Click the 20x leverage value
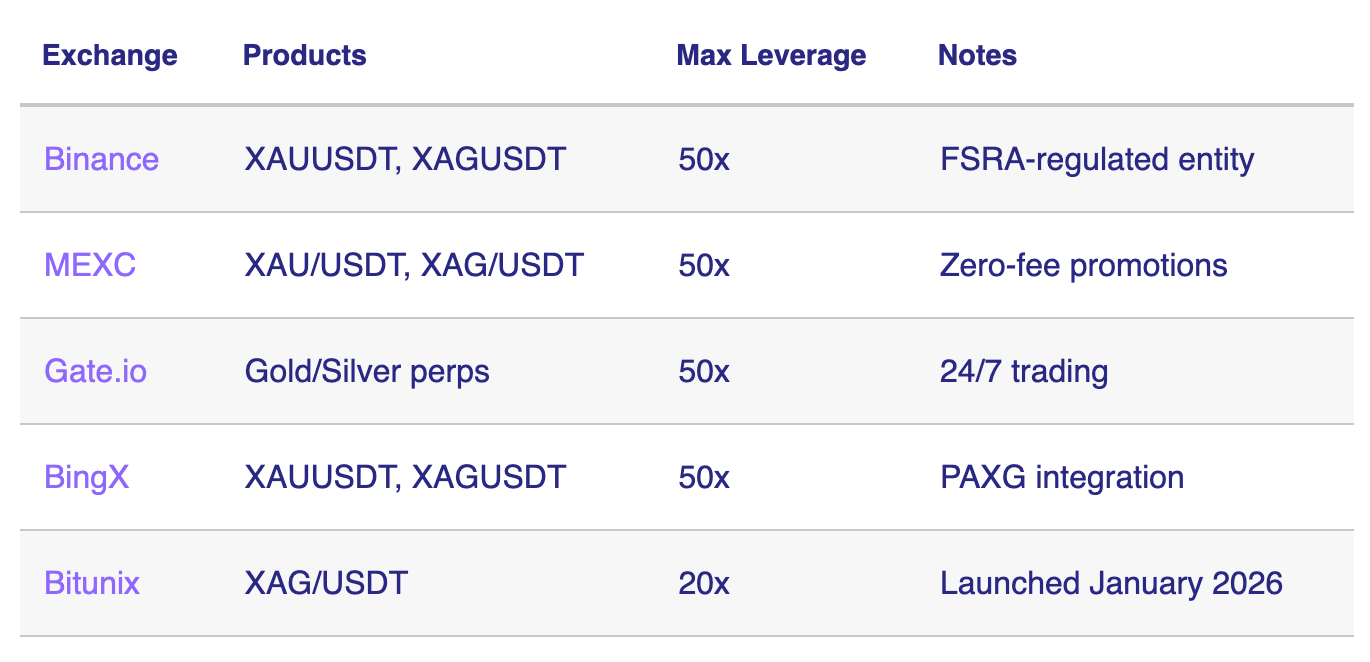The height and width of the screenshot is (662, 1370). point(703,583)
